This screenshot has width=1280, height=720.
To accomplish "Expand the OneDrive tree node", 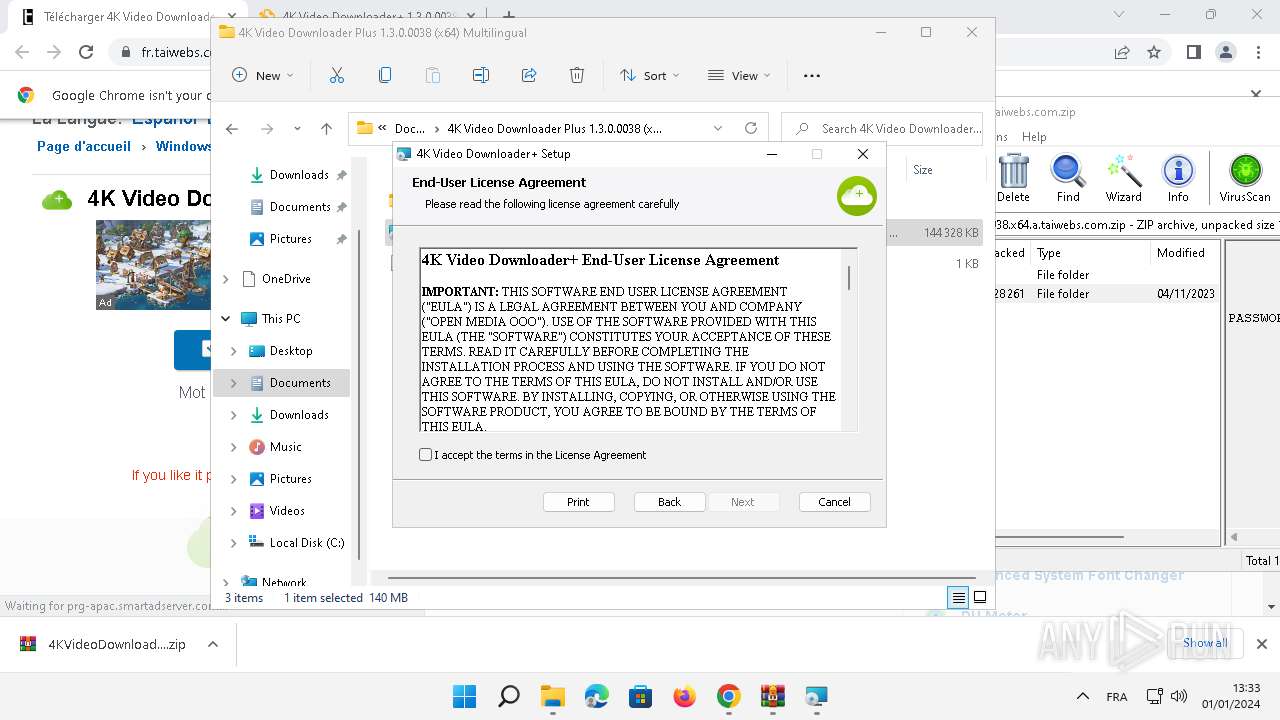I will coord(226,279).
